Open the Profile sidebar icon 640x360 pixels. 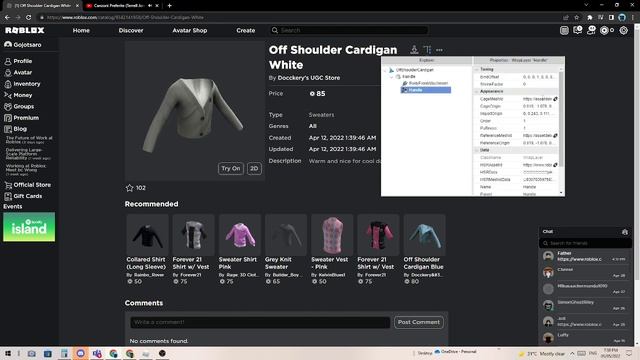point(8,61)
